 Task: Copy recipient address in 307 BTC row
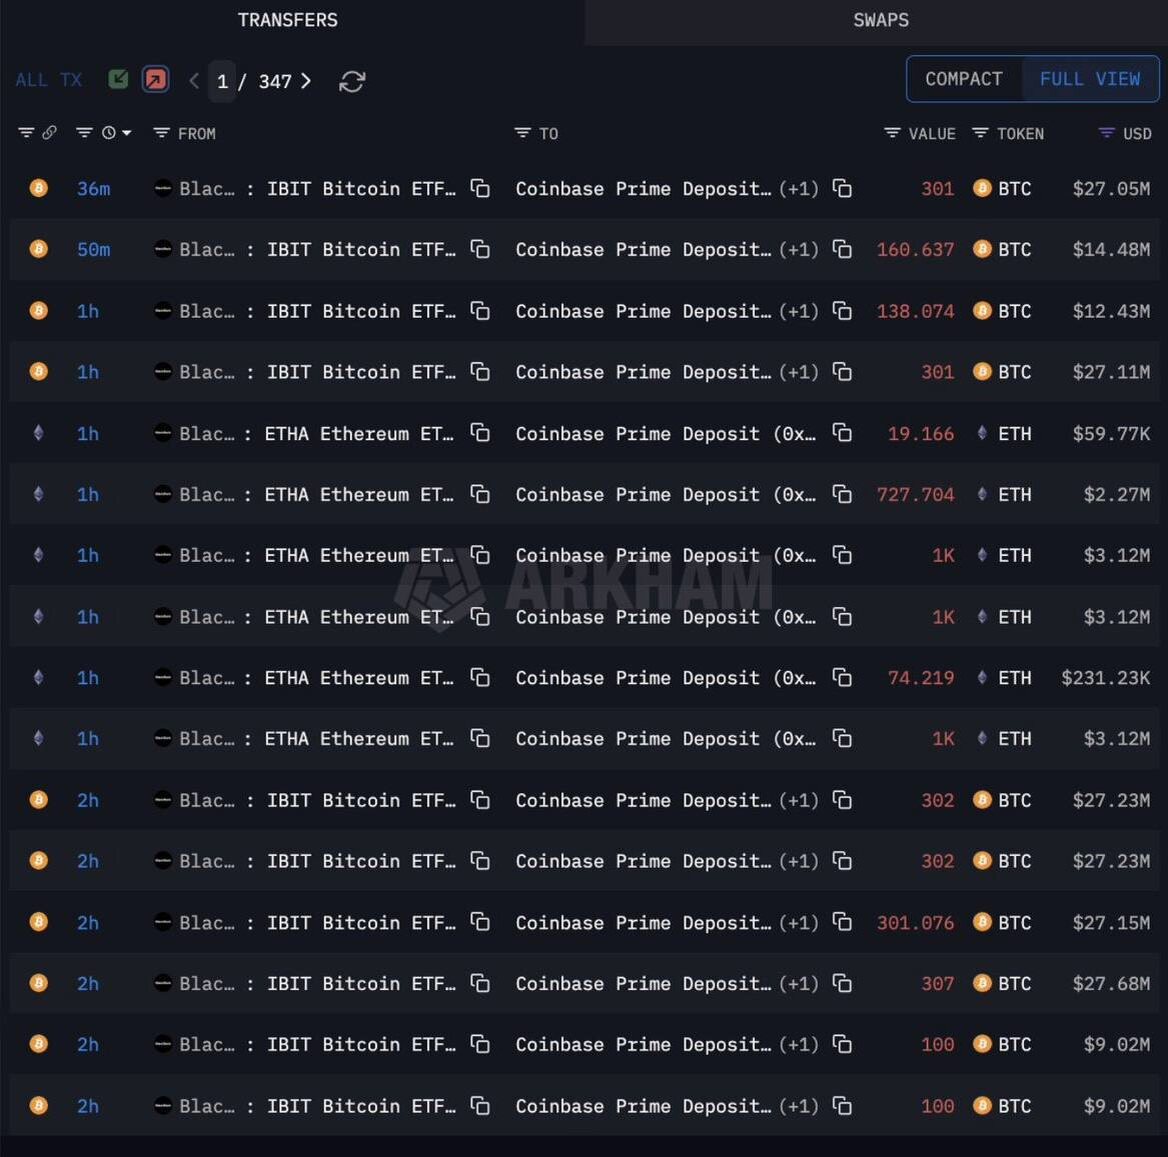coord(842,983)
